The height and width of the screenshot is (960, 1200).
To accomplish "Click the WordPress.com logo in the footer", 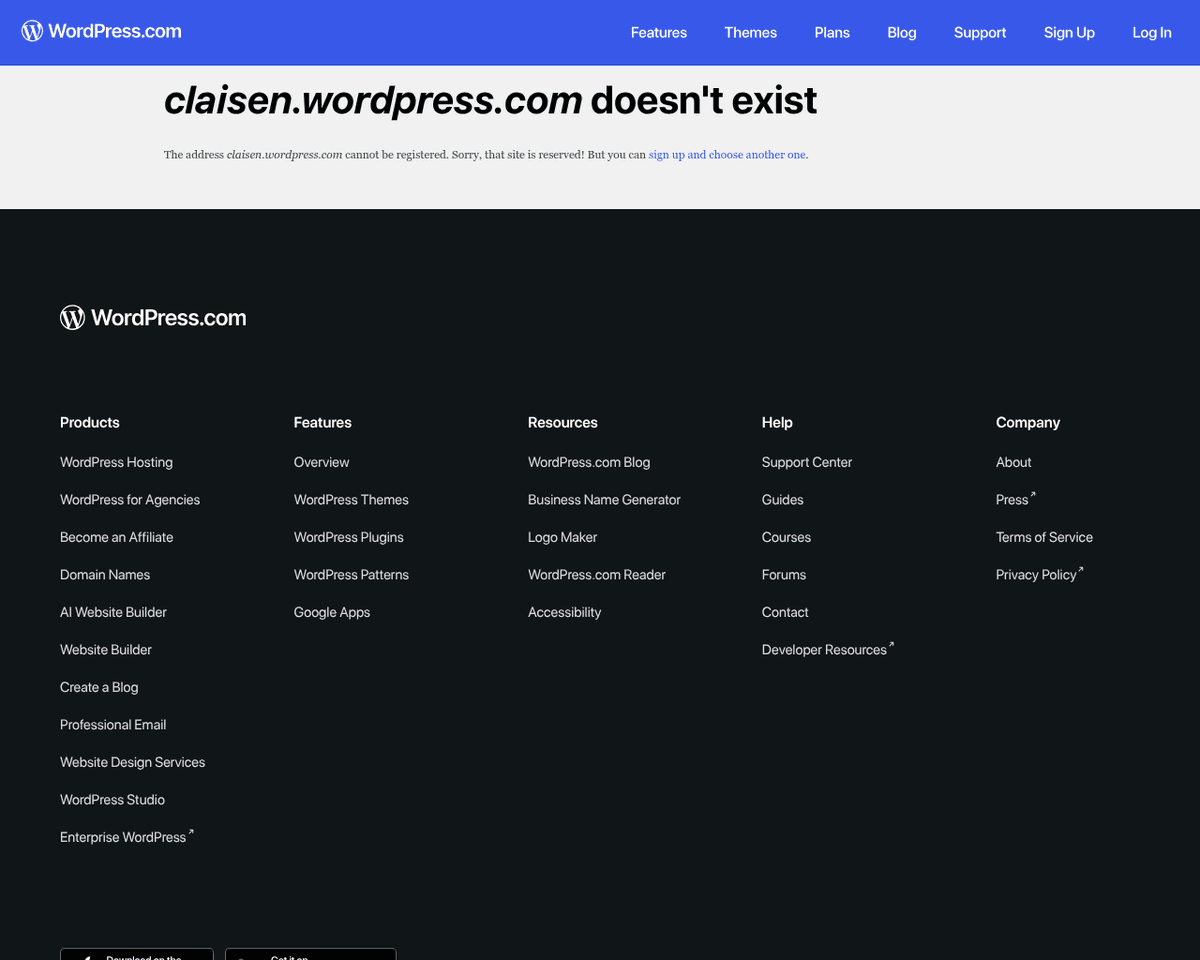I will [x=153, y=318].
